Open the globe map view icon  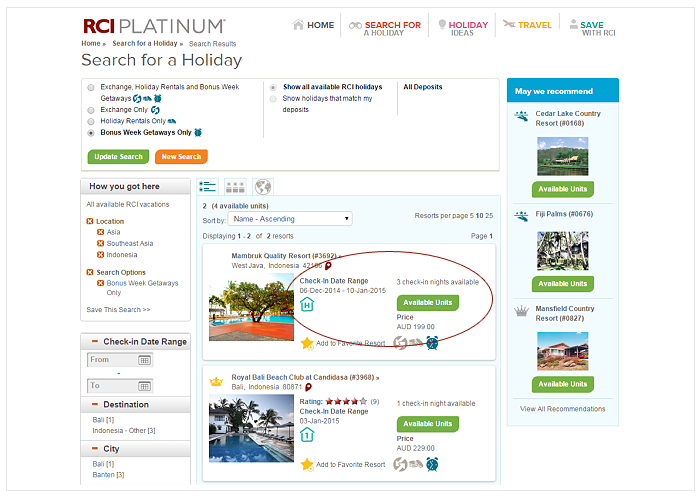point(263,187)
